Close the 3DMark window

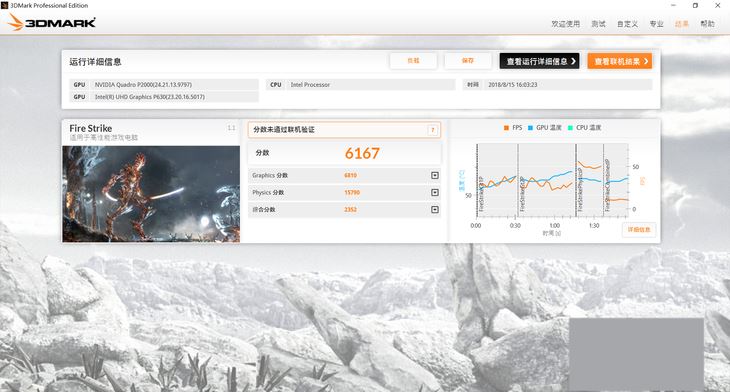717,5
